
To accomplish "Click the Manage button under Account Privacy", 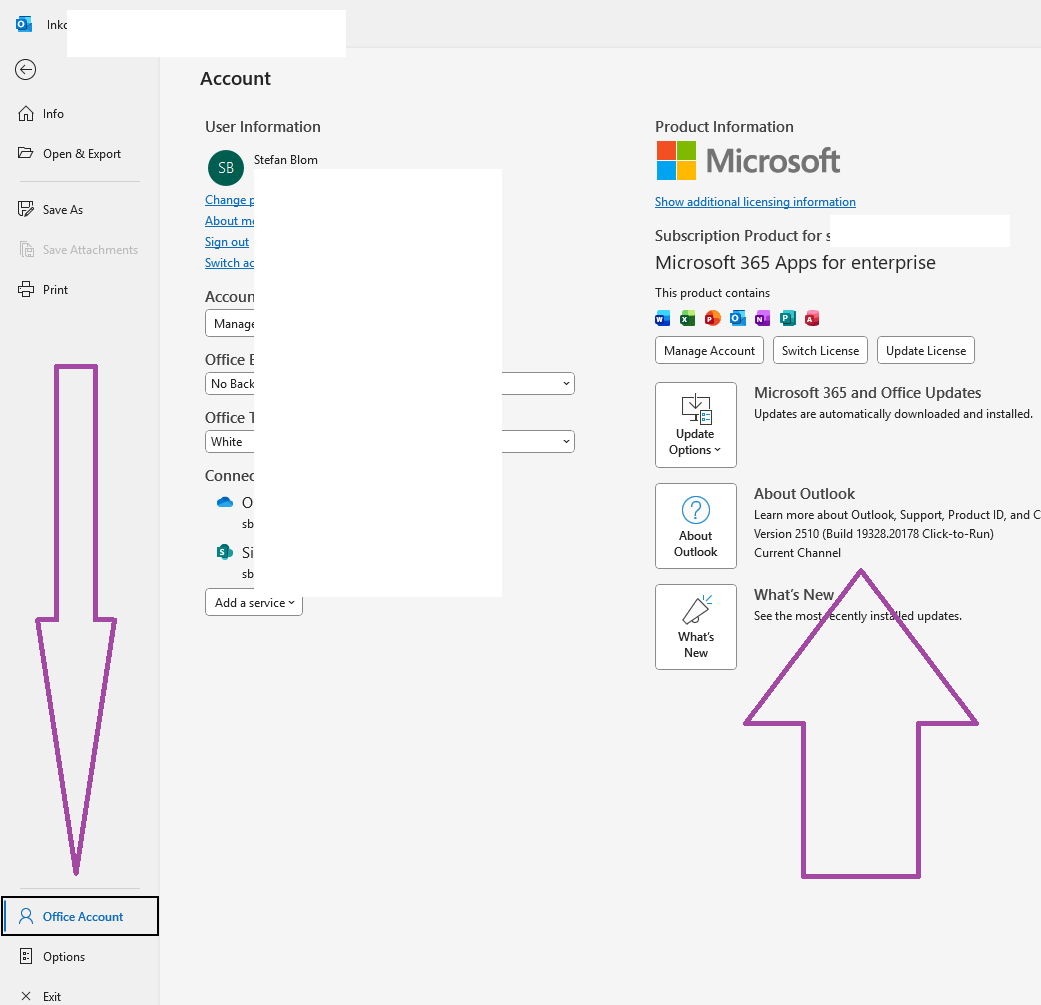I will [230, 323].
